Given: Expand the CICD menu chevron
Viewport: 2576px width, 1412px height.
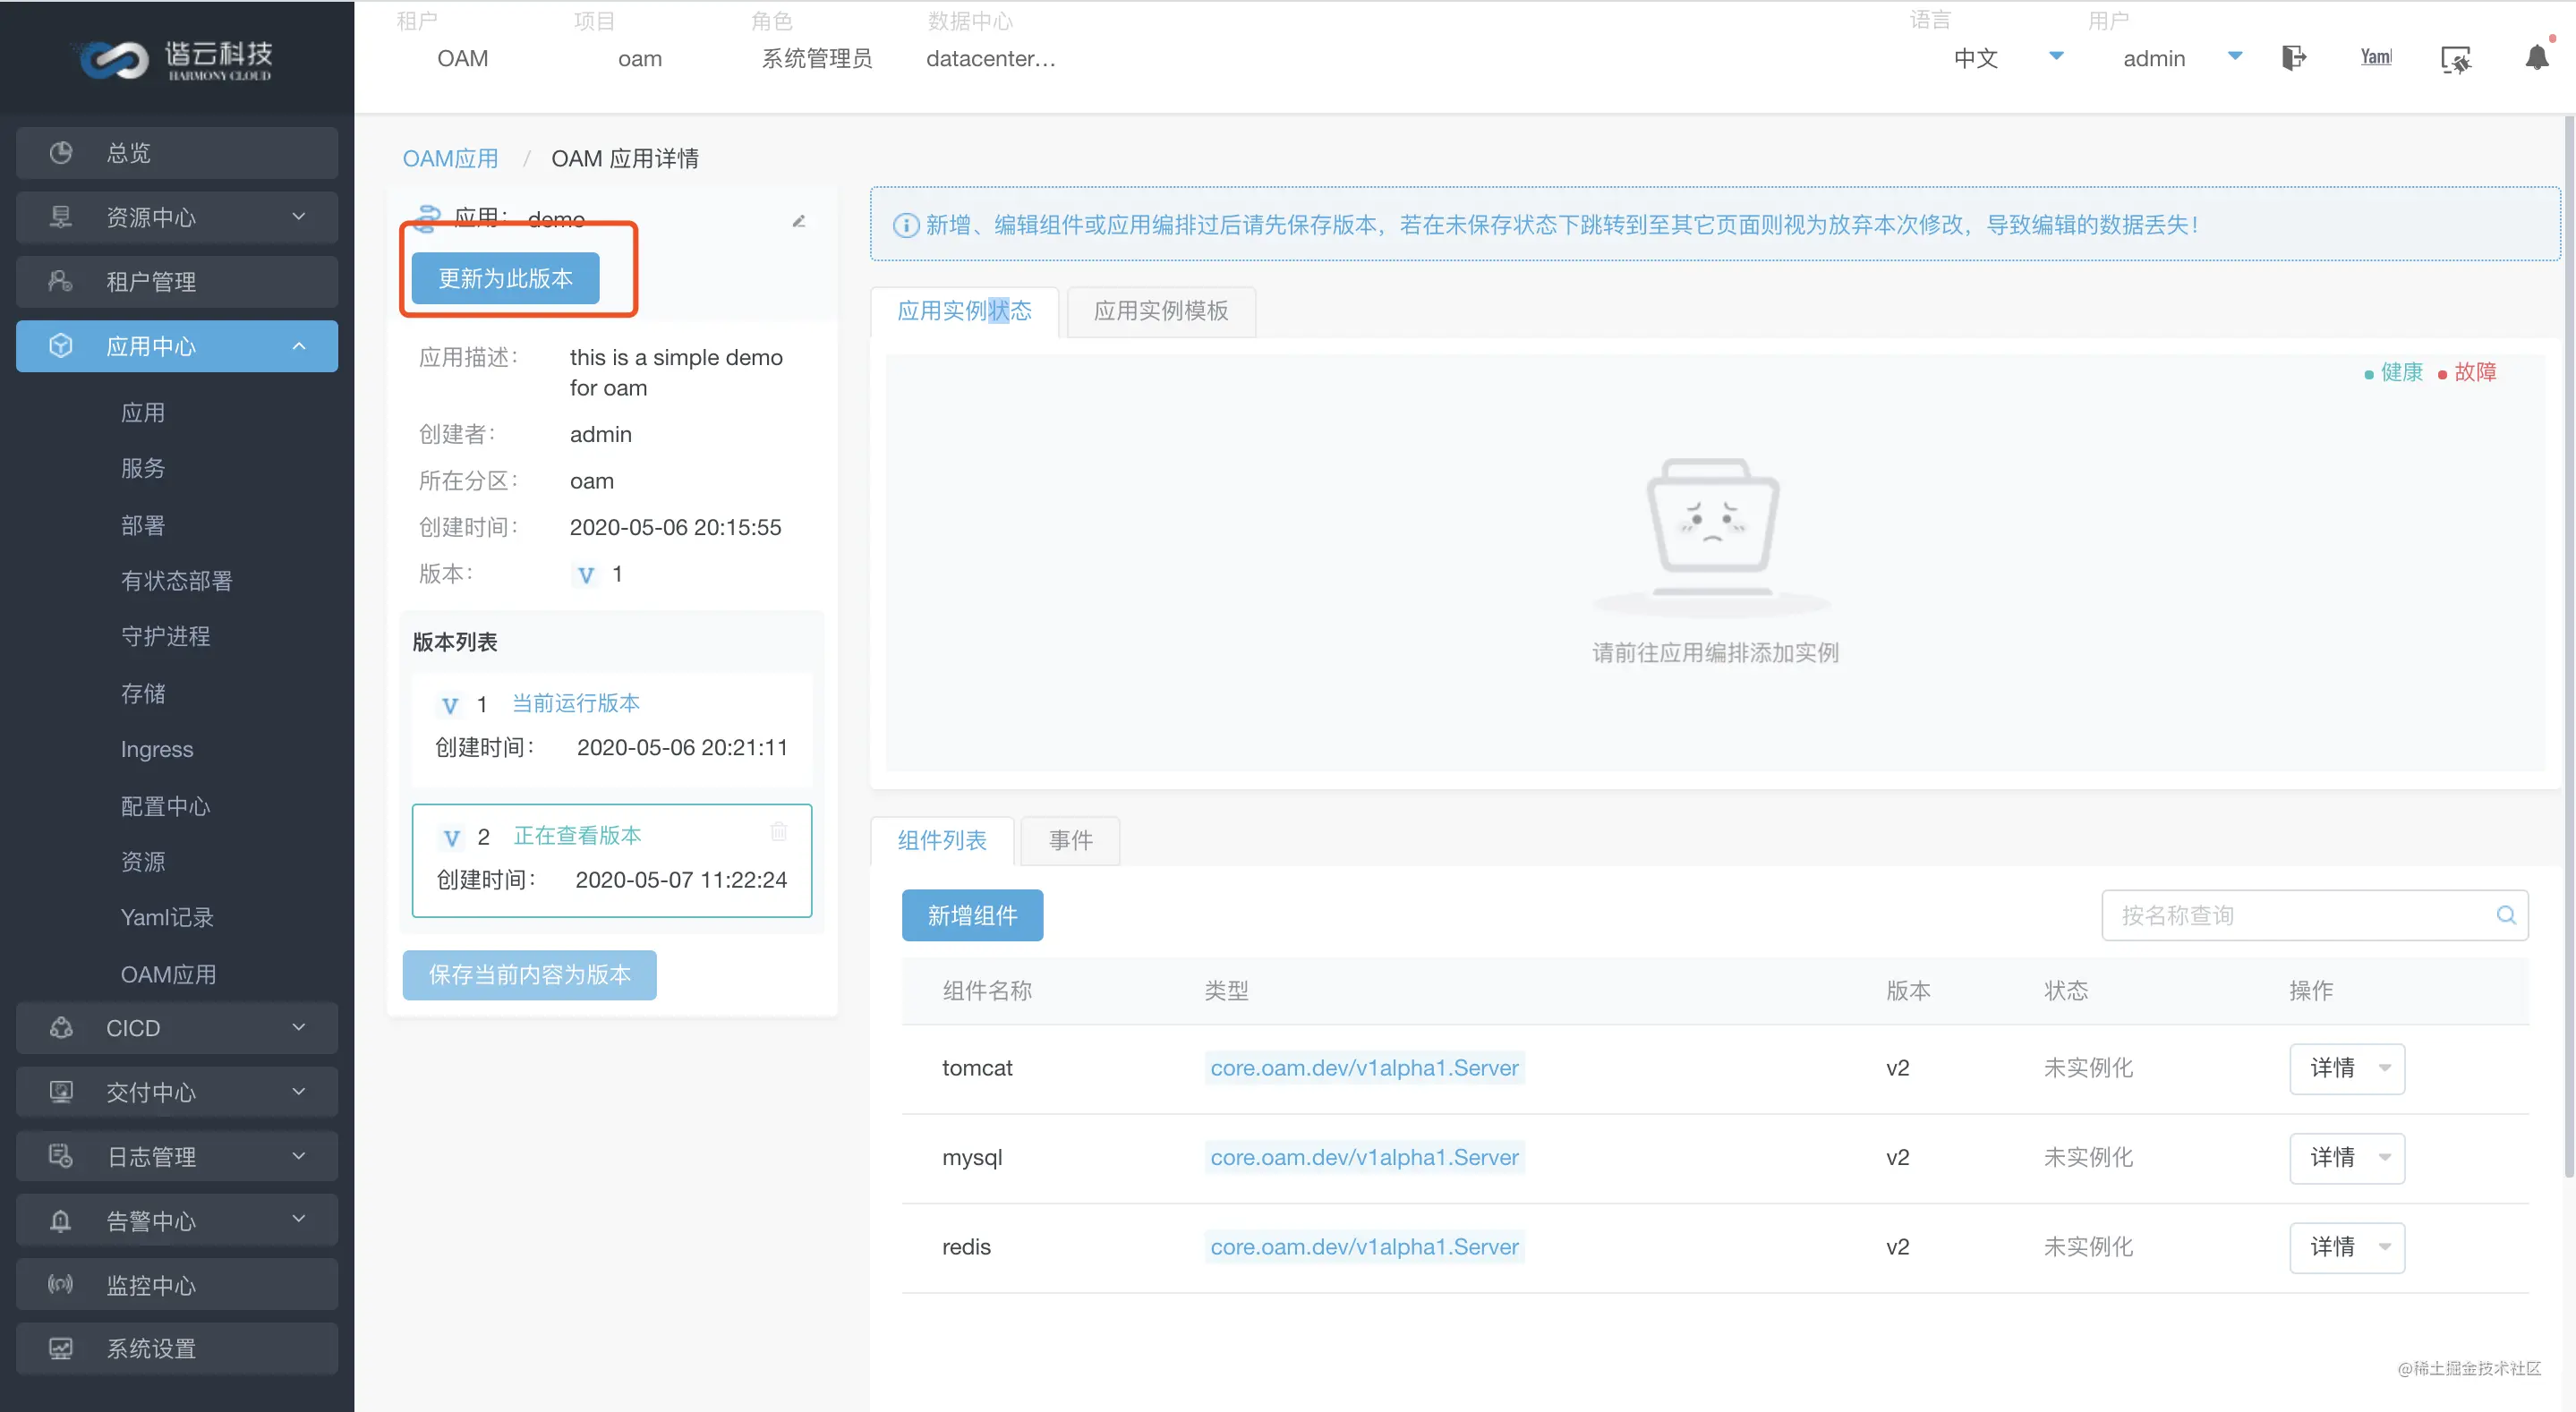Looking at the screenshot, I should (x=299, y=1027).
